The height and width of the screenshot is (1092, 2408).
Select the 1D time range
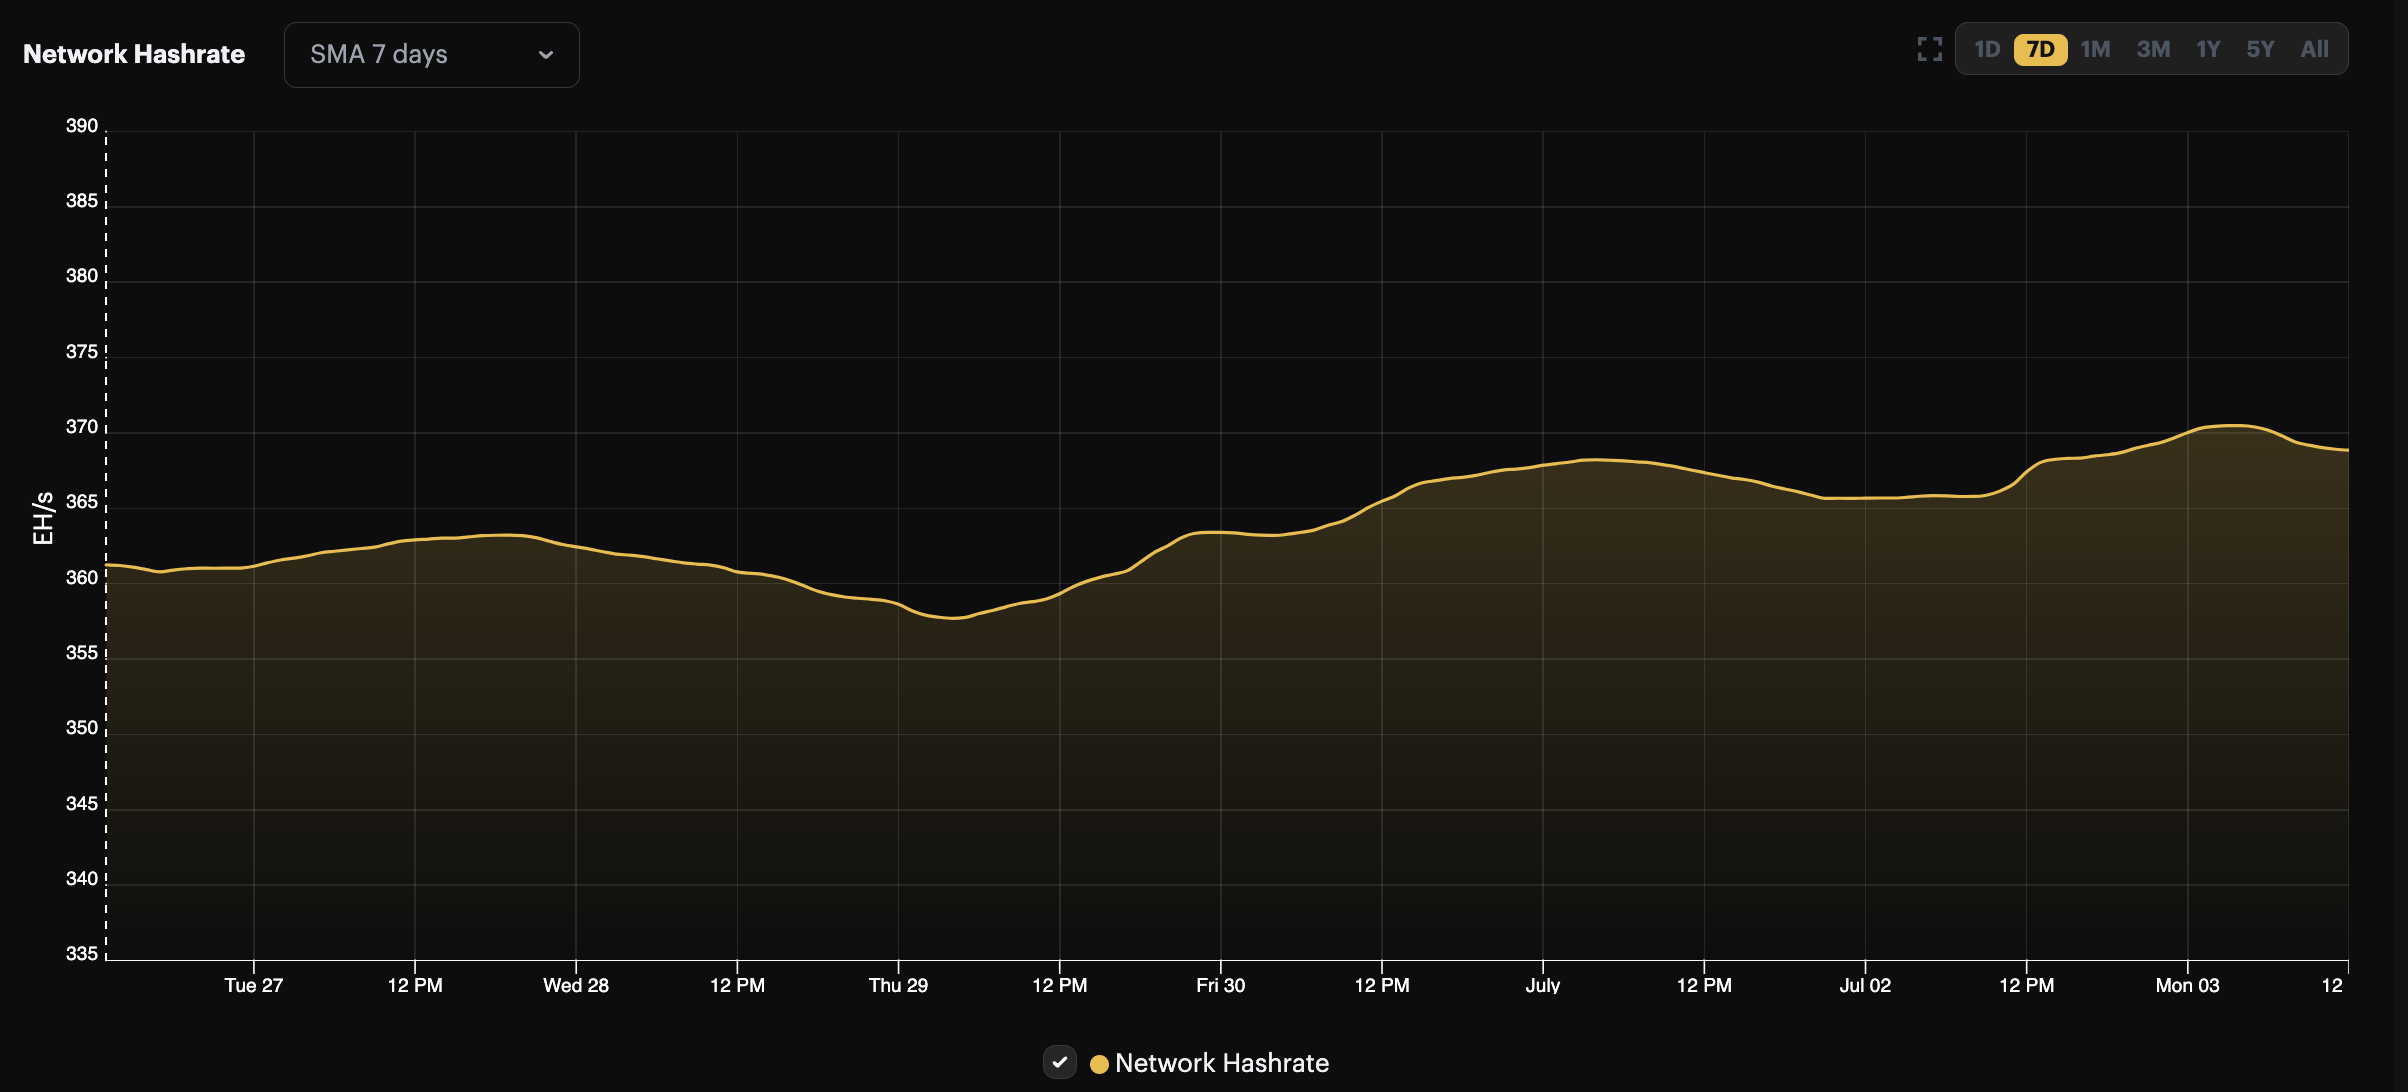pyautogui.click(x=1988, y=48)
